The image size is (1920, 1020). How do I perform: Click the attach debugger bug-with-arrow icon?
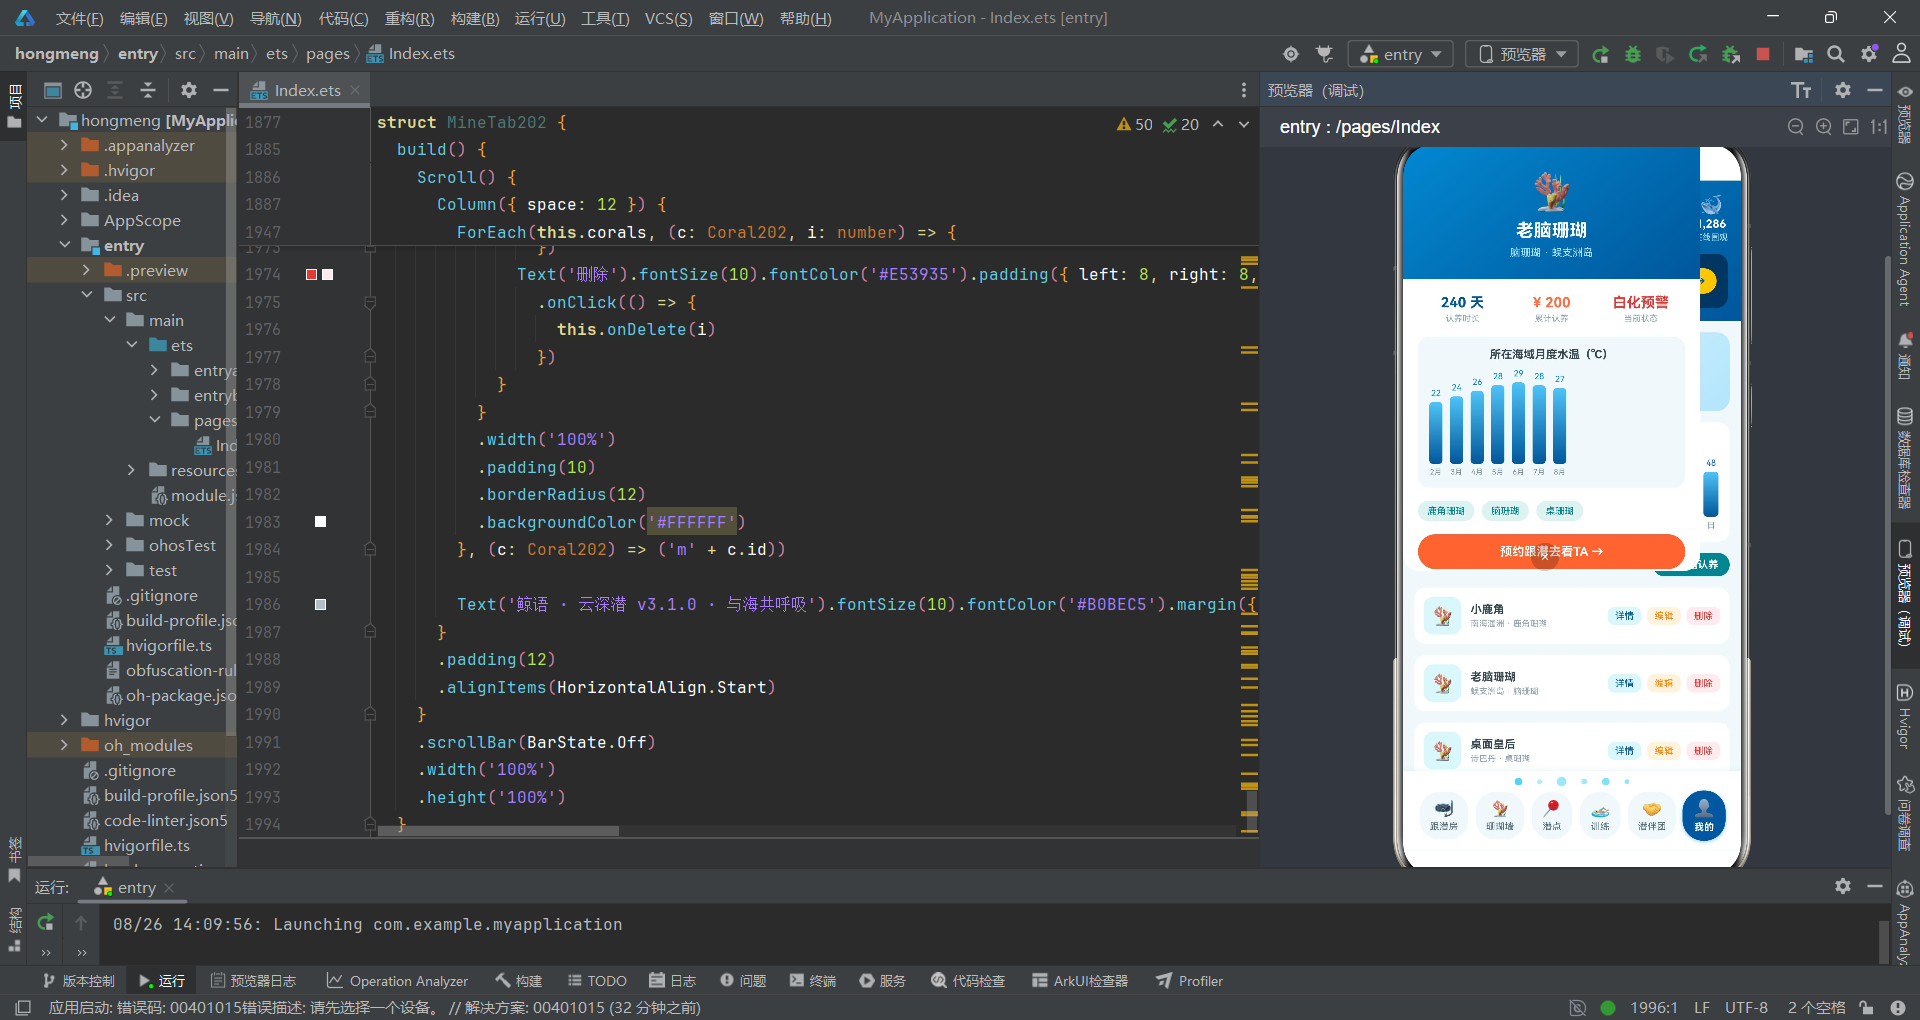click(x=1730, y=54)
